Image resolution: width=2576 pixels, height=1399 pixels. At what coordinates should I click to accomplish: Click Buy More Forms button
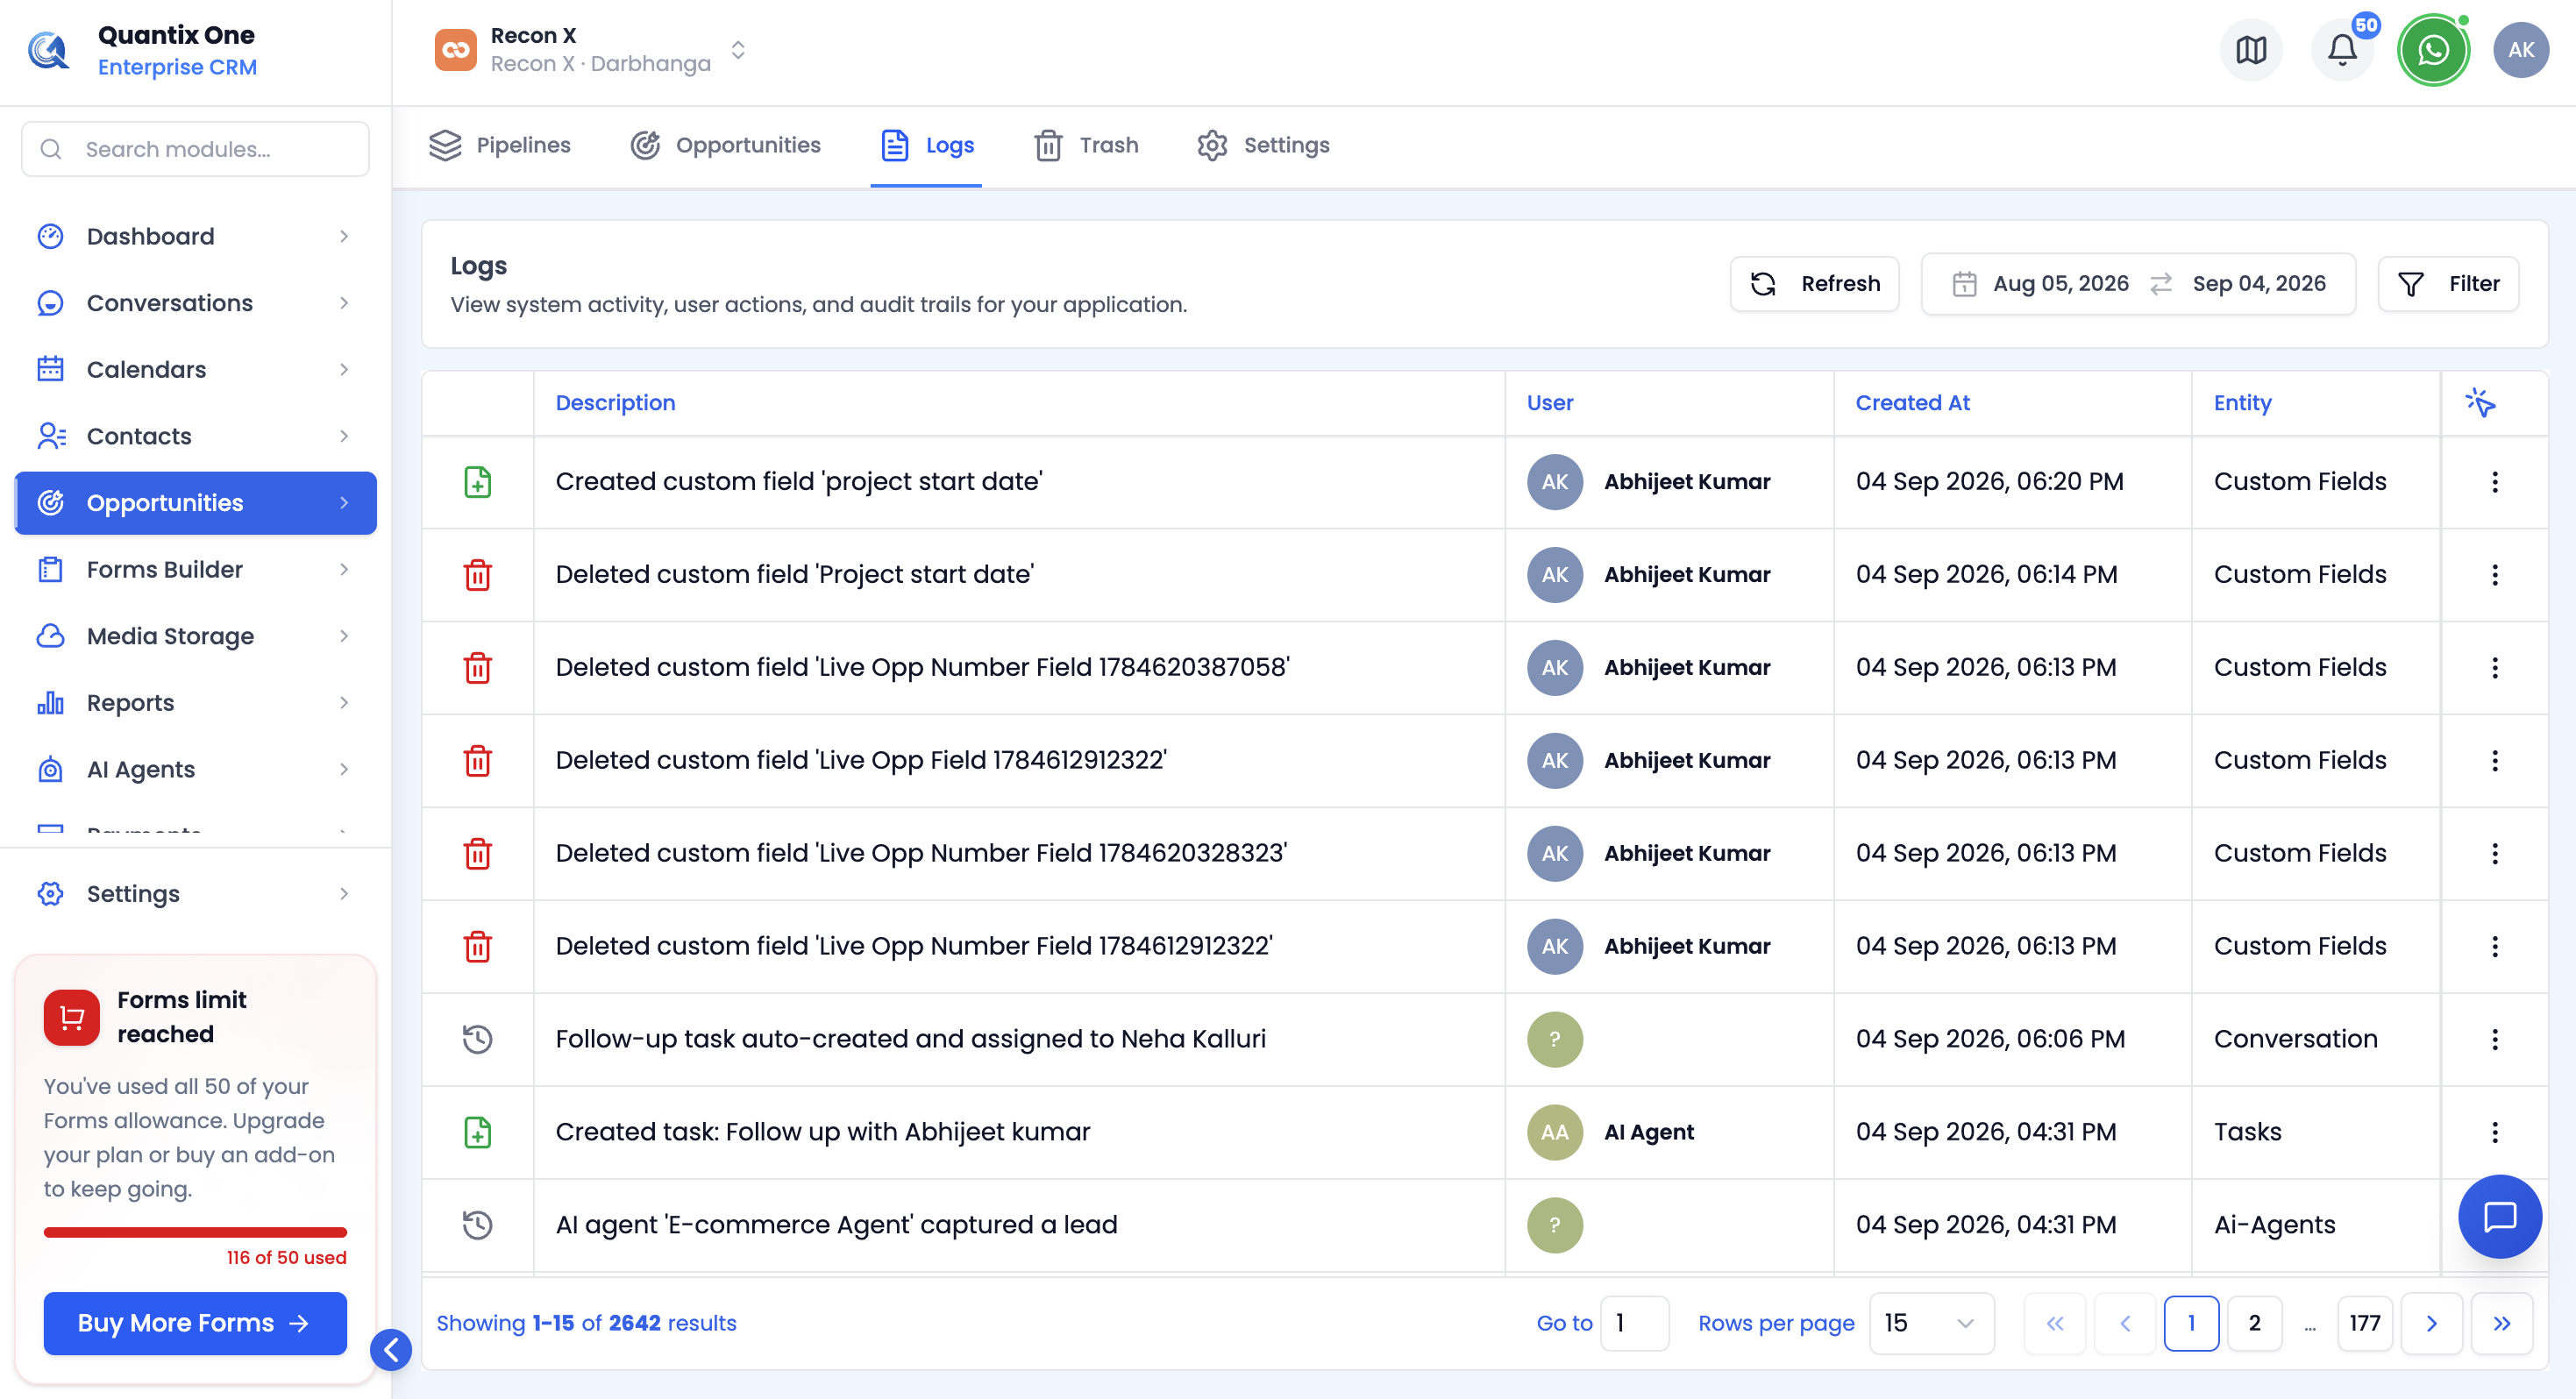[195, 1323]
